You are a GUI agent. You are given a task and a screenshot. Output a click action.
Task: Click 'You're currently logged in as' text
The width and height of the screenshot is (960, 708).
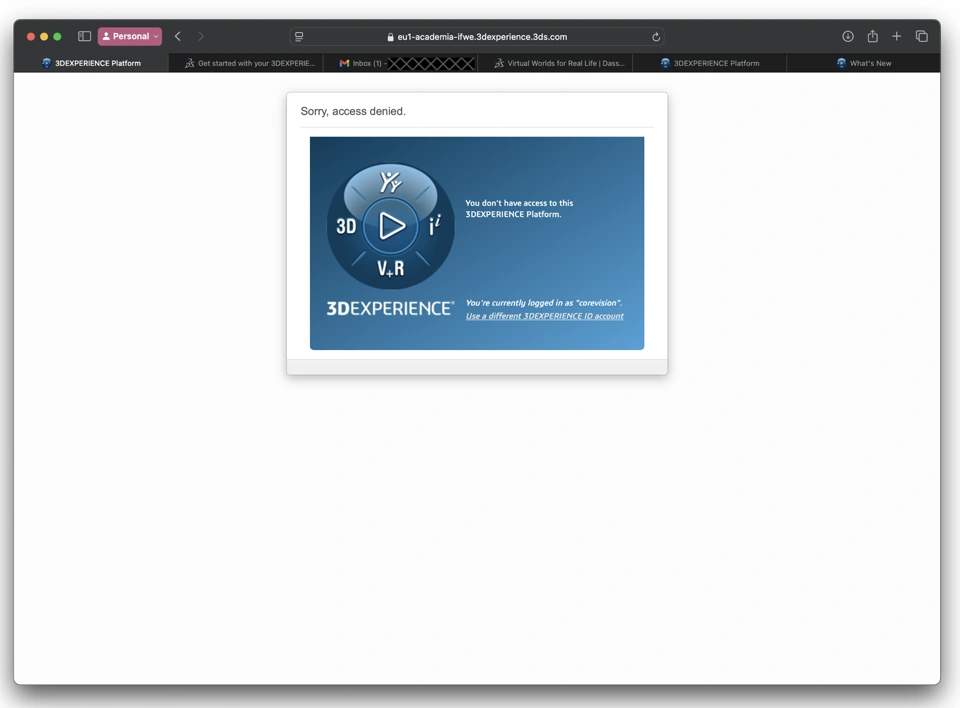544,303
